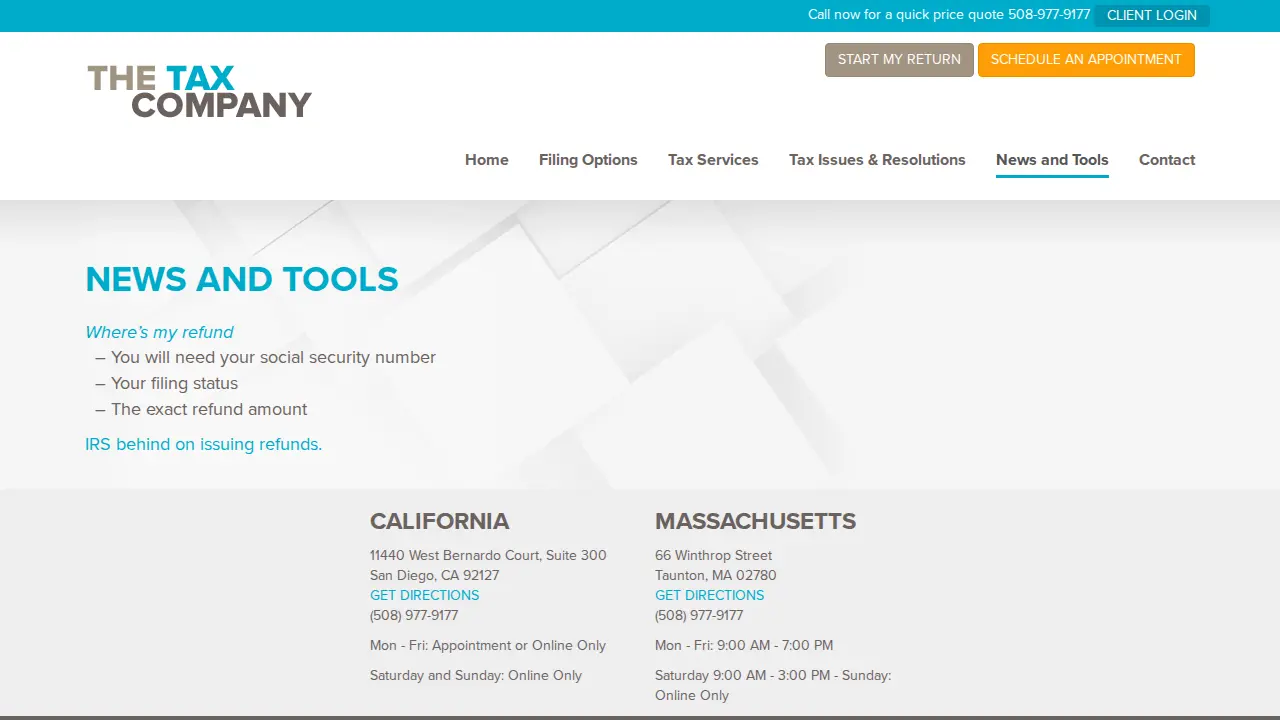Click San Diego, CA 92127 text
Viewport: 1280px width, 720px height.
(434, 575)
